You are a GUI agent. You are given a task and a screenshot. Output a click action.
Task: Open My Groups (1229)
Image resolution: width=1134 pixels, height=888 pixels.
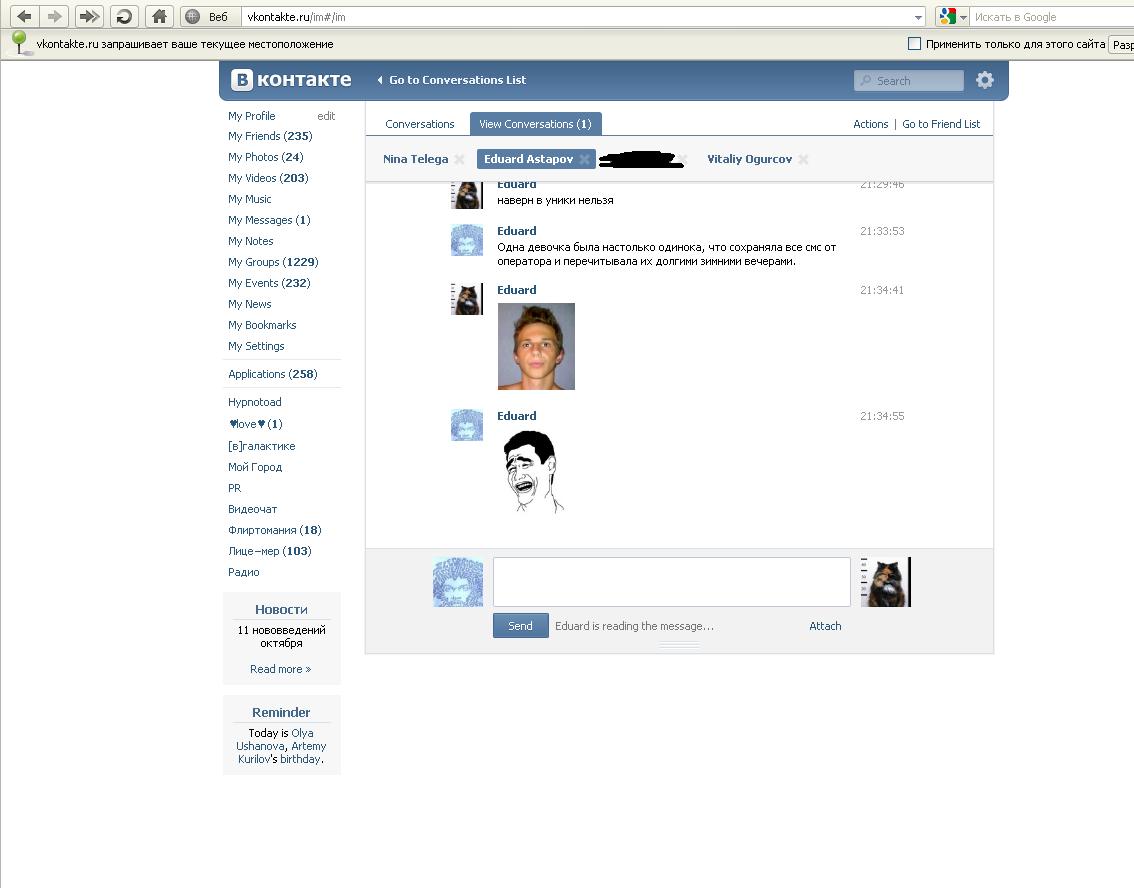(x=273, y=262)
